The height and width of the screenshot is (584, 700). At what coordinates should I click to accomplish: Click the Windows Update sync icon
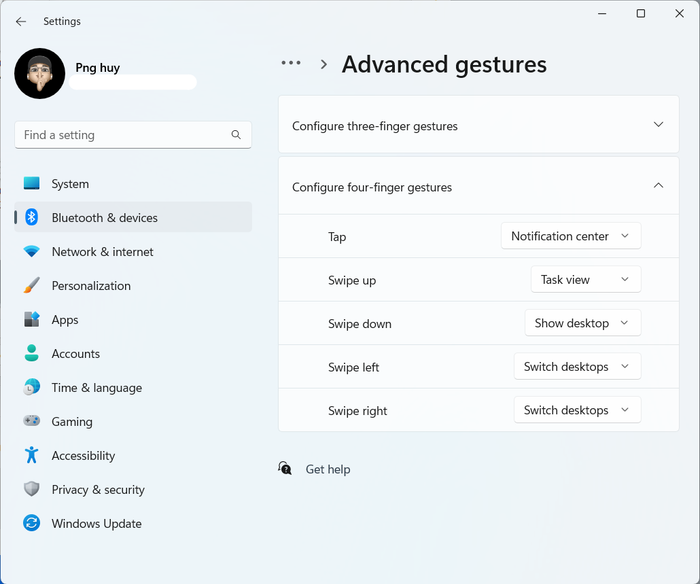coord(32,523)
